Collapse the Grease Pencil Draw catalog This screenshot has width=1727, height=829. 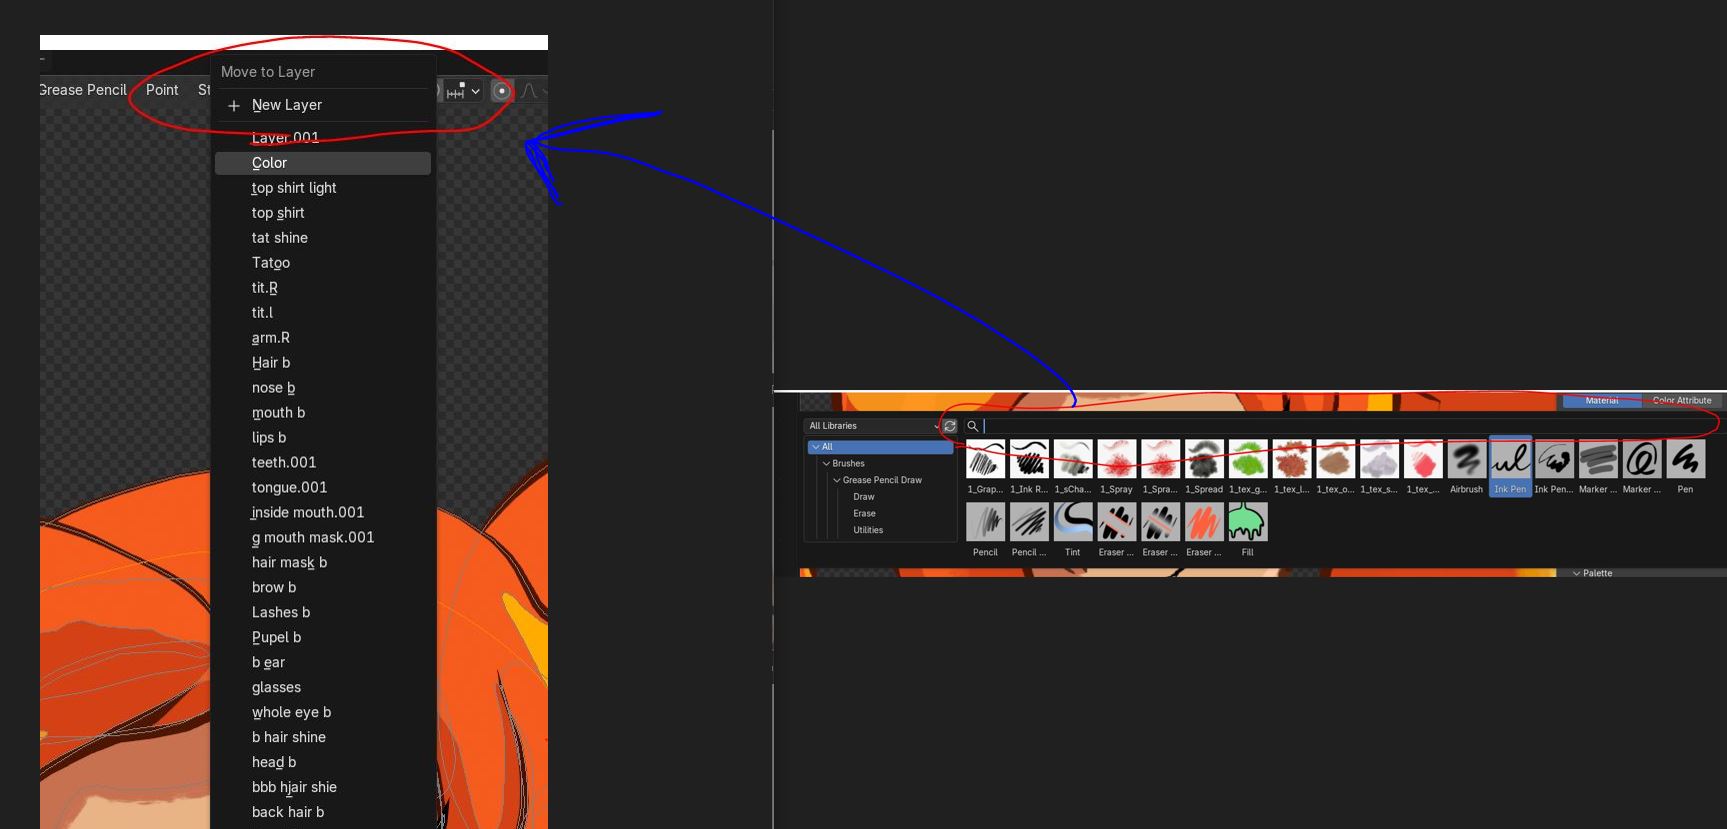[837, 480]
